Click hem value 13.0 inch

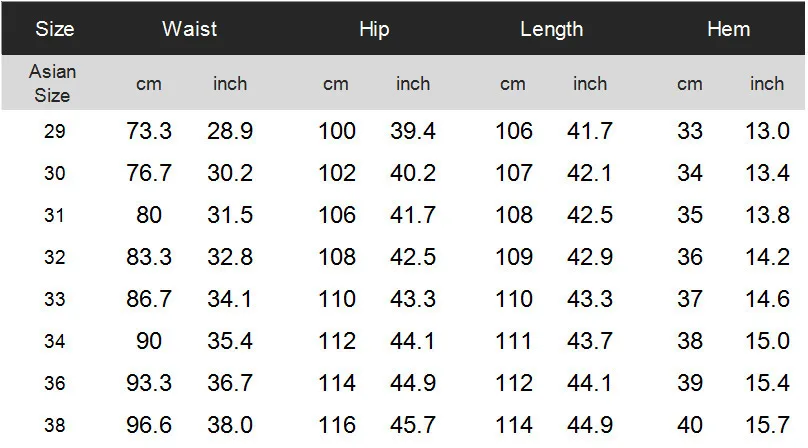tap(767, 131)
